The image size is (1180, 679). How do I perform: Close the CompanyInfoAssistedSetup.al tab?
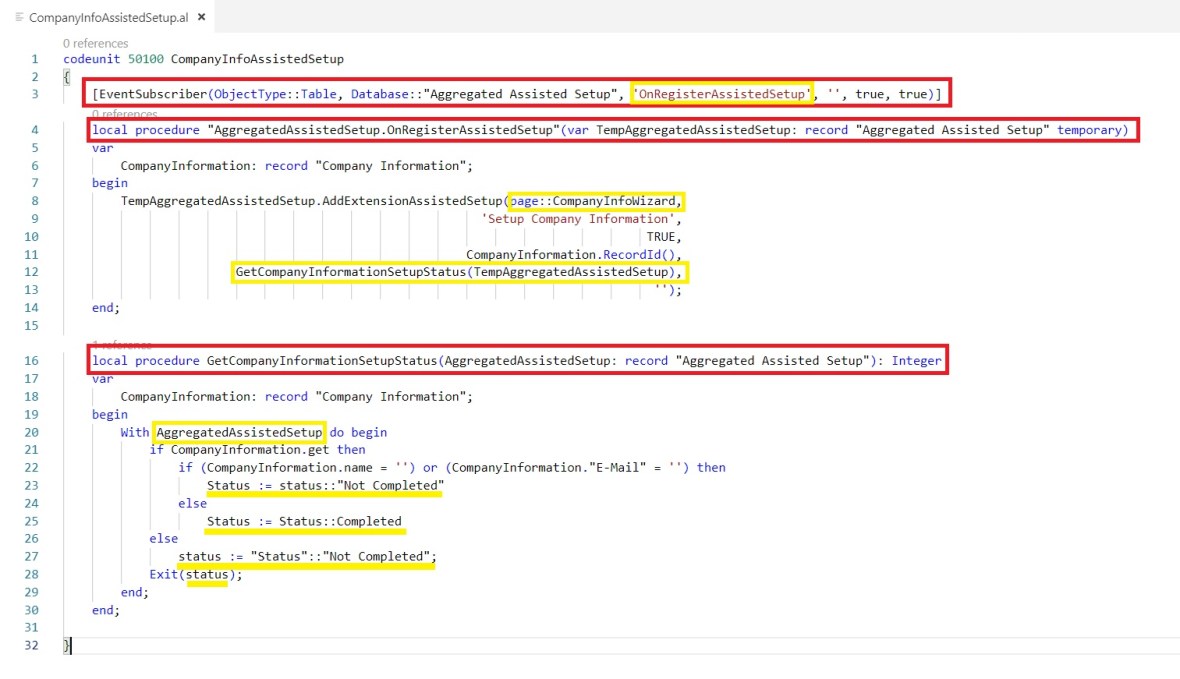202,18
